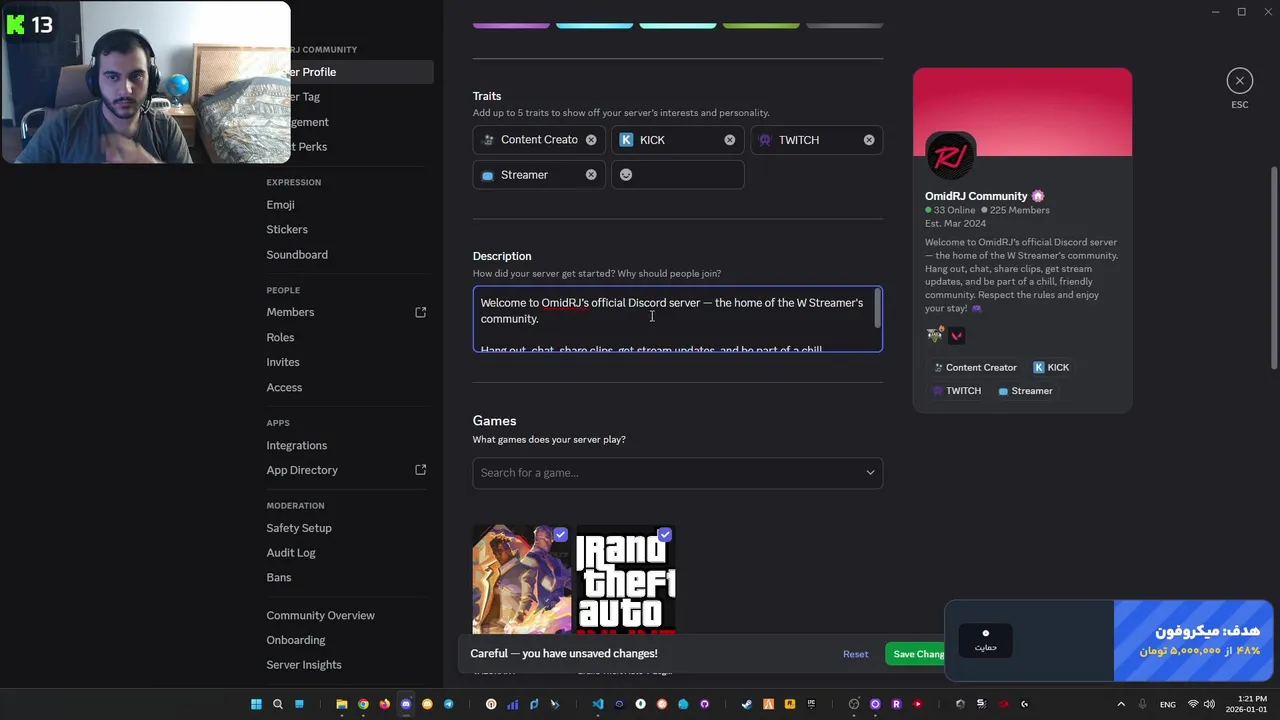
Task: Select the Valorant game thumbnail
Action: pos(522,580)
